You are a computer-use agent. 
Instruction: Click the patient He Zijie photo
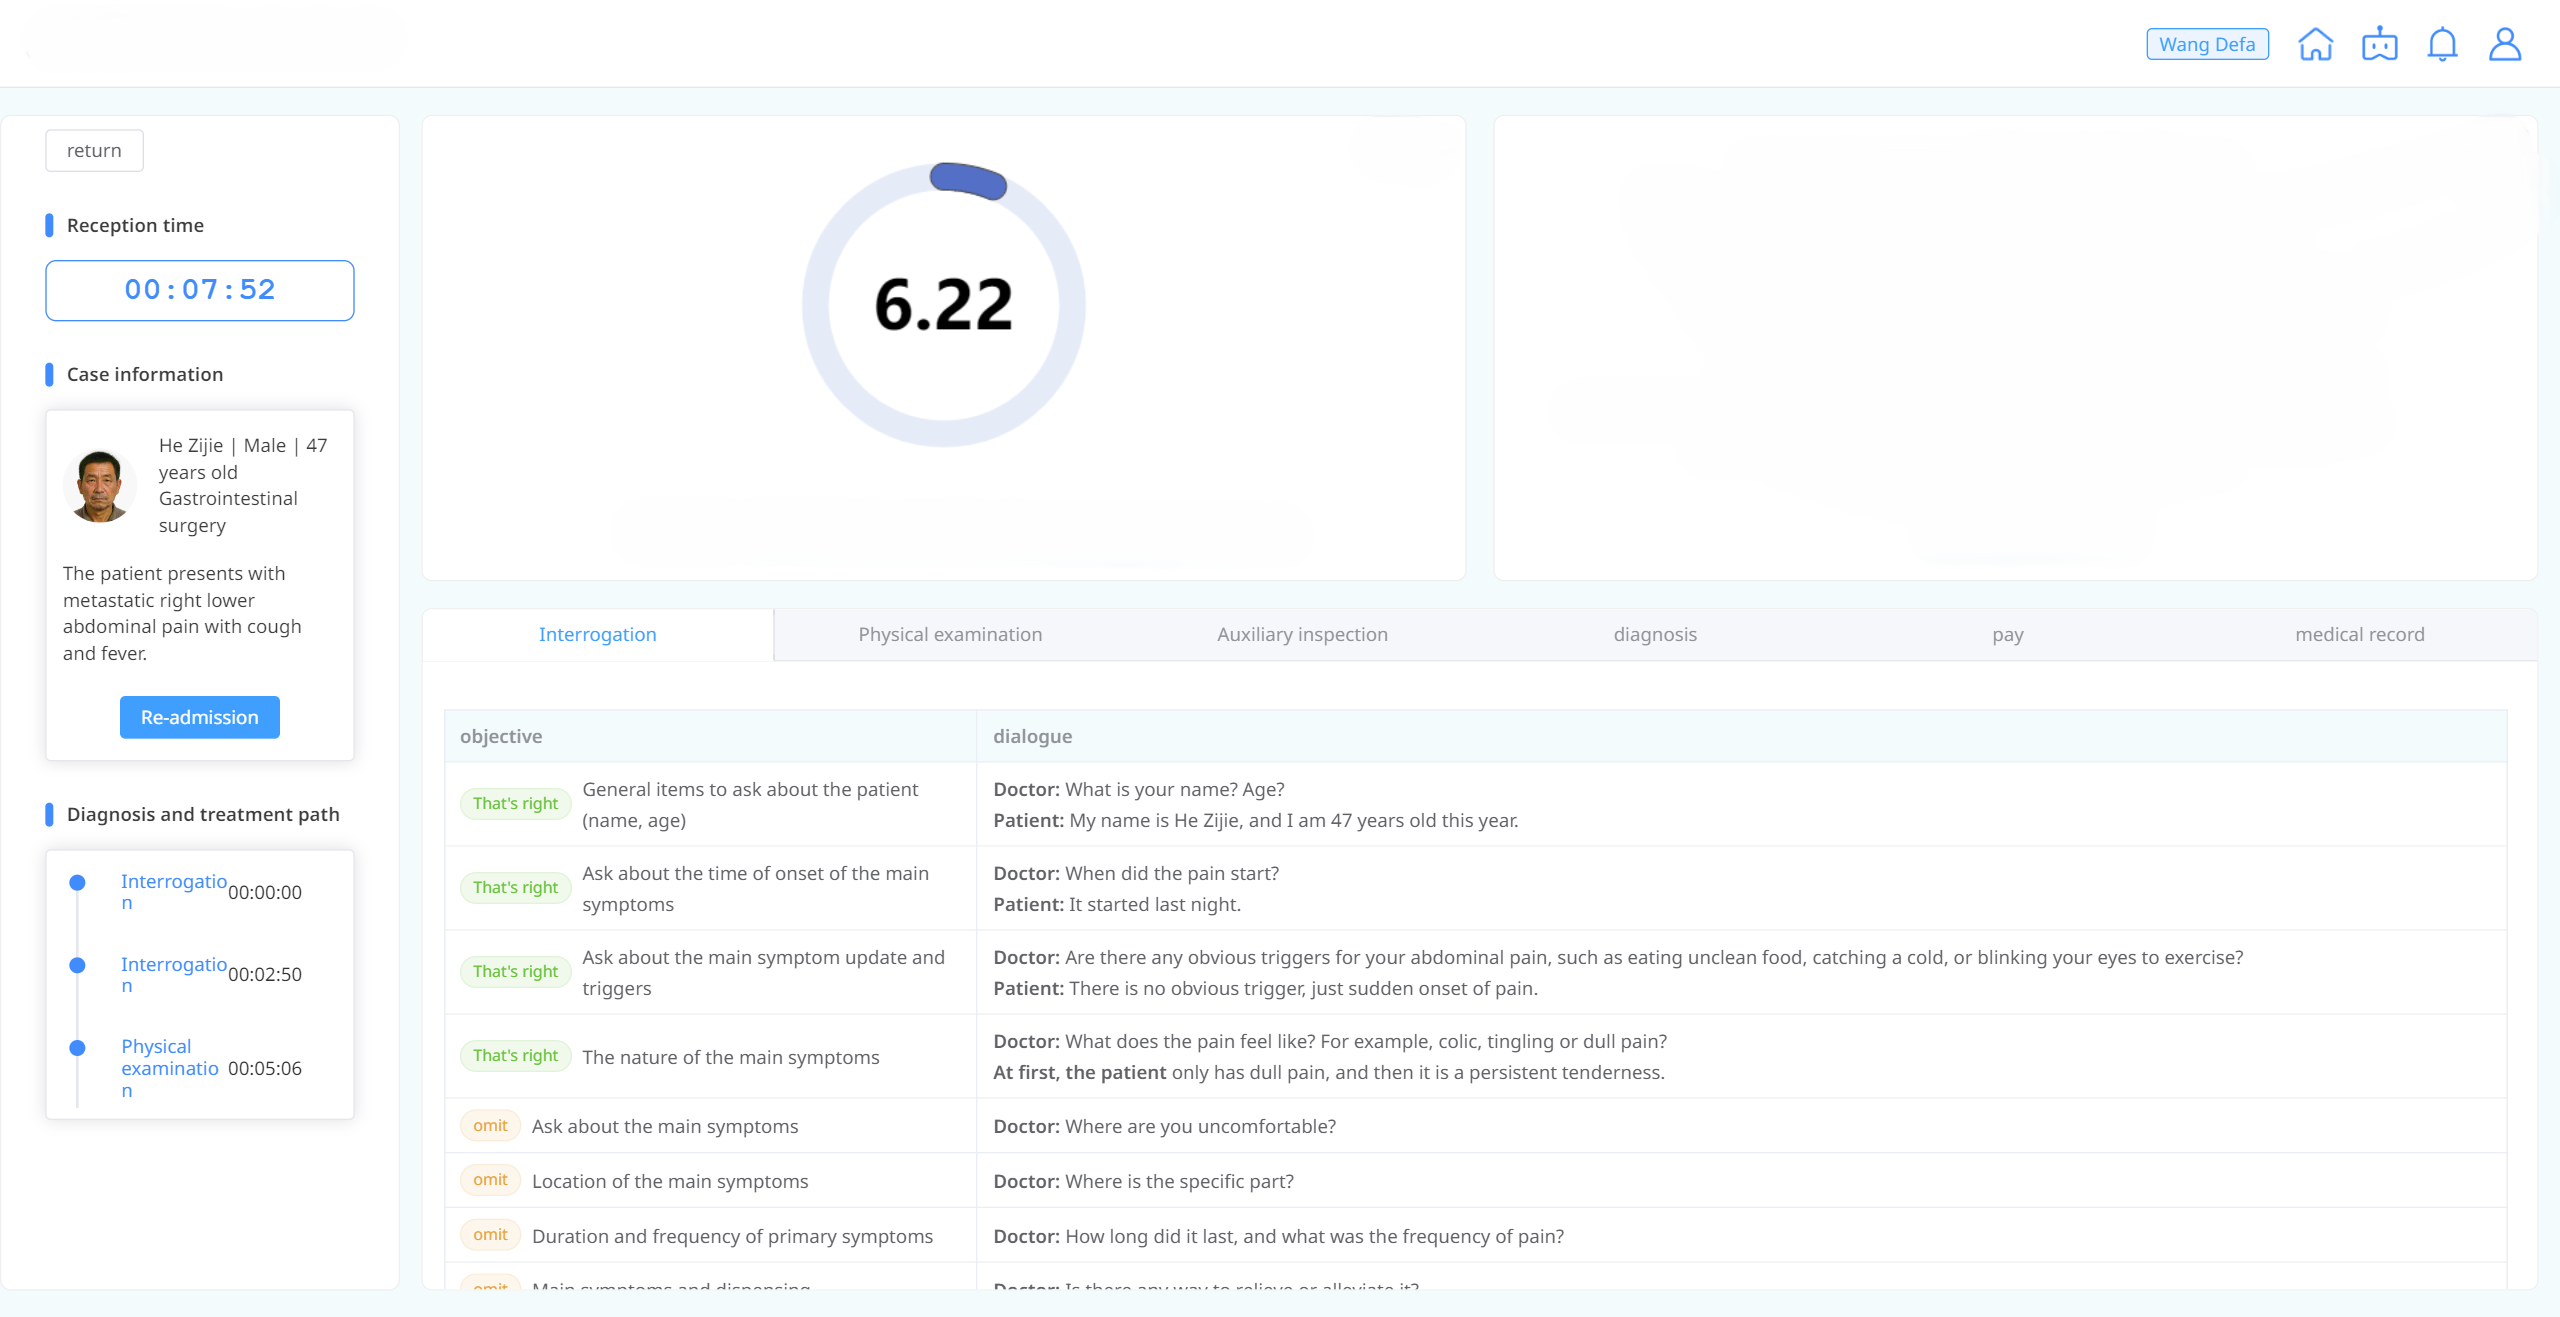click(x=99, y=486)
